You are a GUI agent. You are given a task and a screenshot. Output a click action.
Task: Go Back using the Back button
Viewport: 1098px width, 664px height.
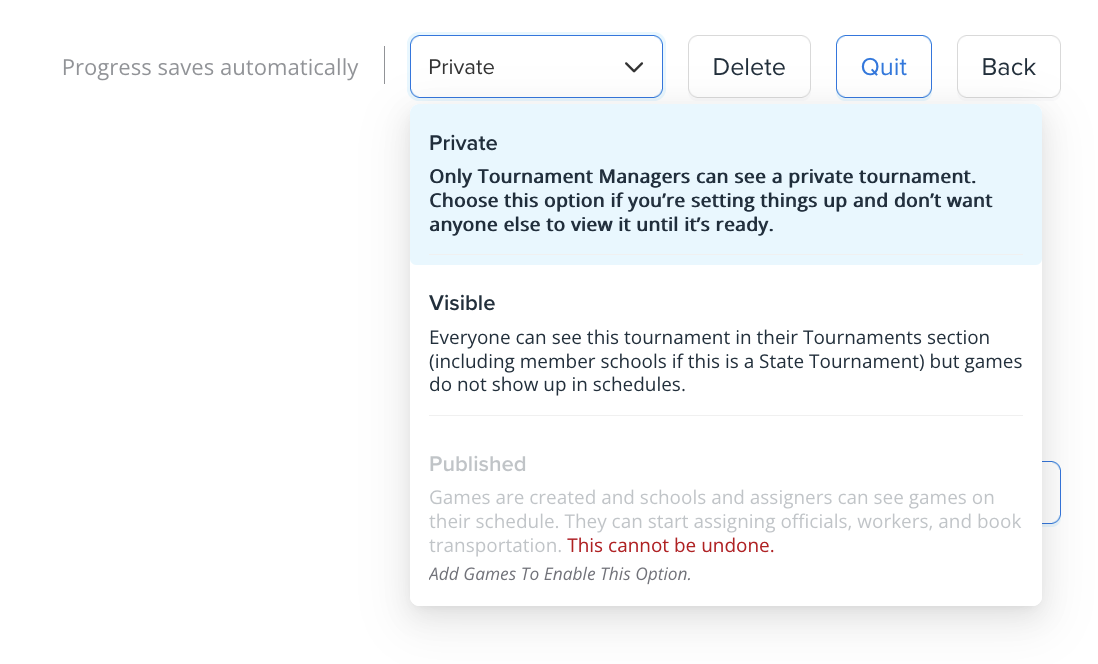point(1008,67)
